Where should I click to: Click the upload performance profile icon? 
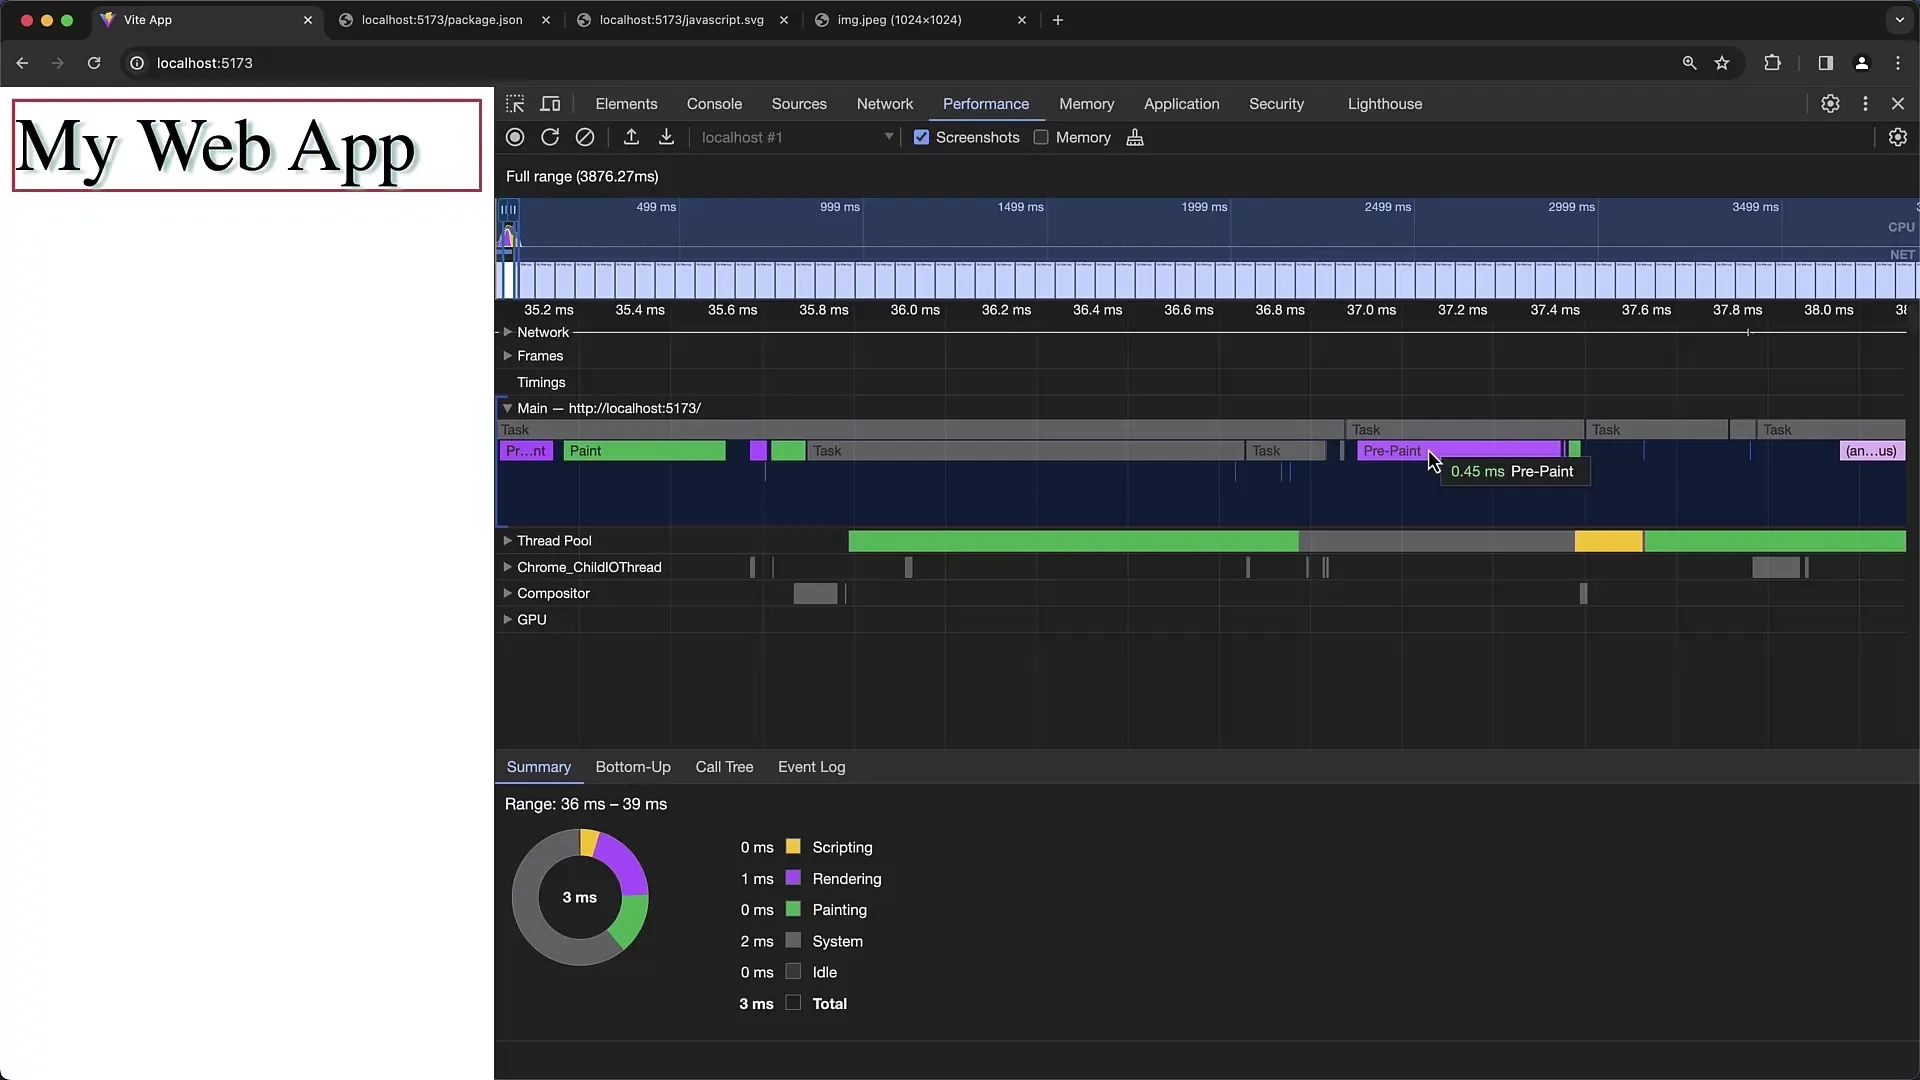point(630,137)
